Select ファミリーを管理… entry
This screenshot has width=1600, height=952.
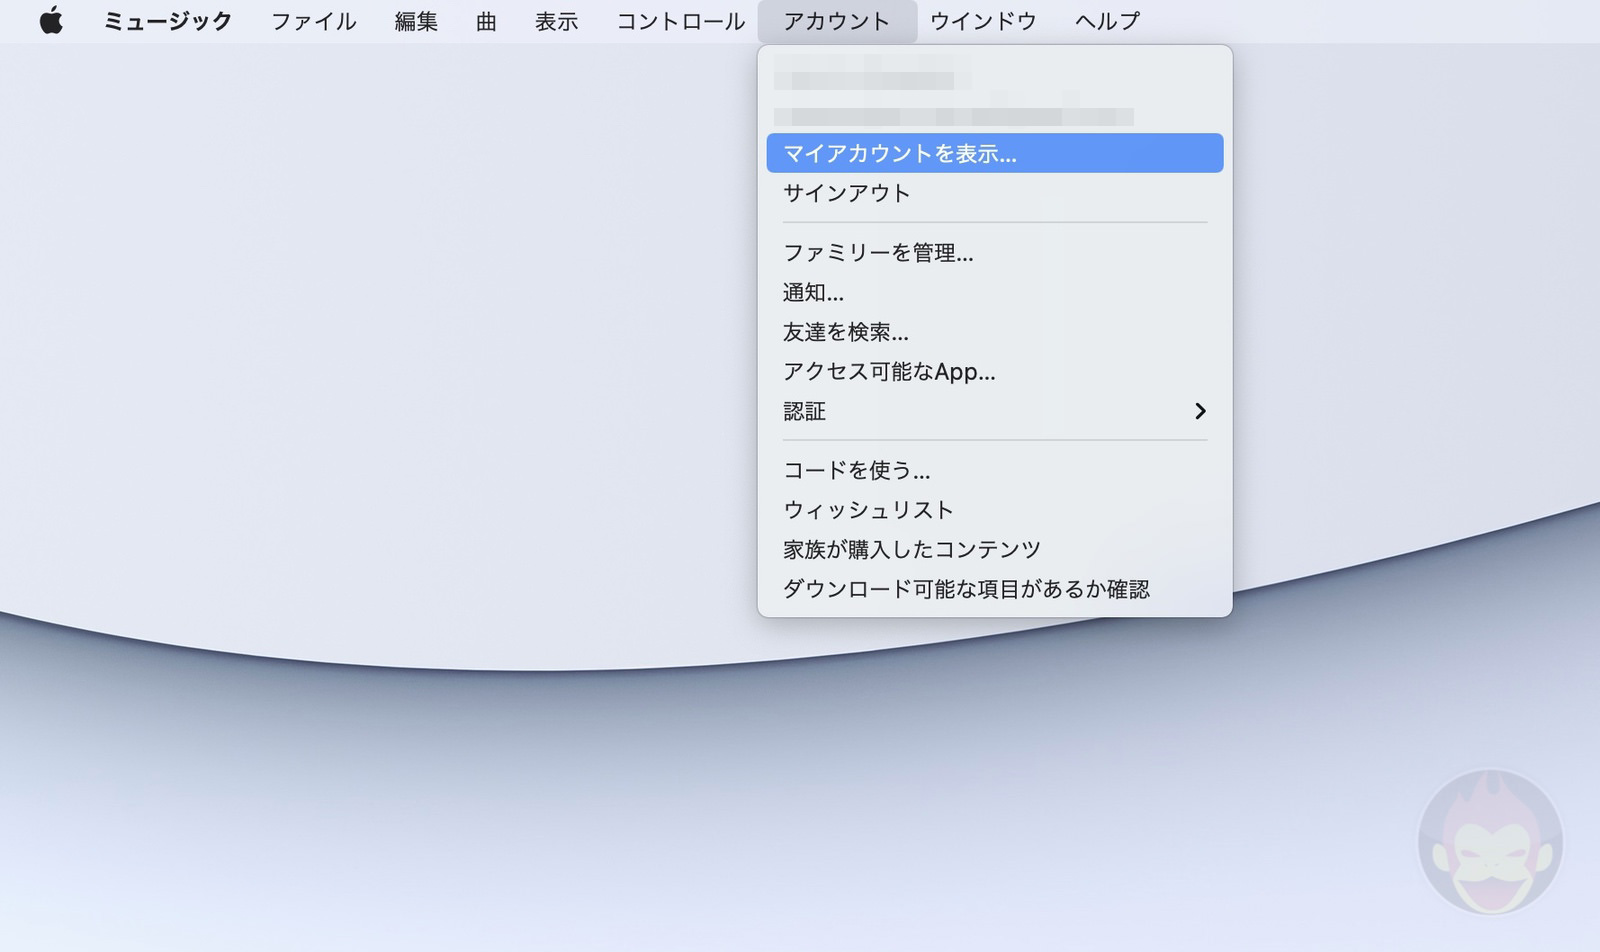click(995, 253)
